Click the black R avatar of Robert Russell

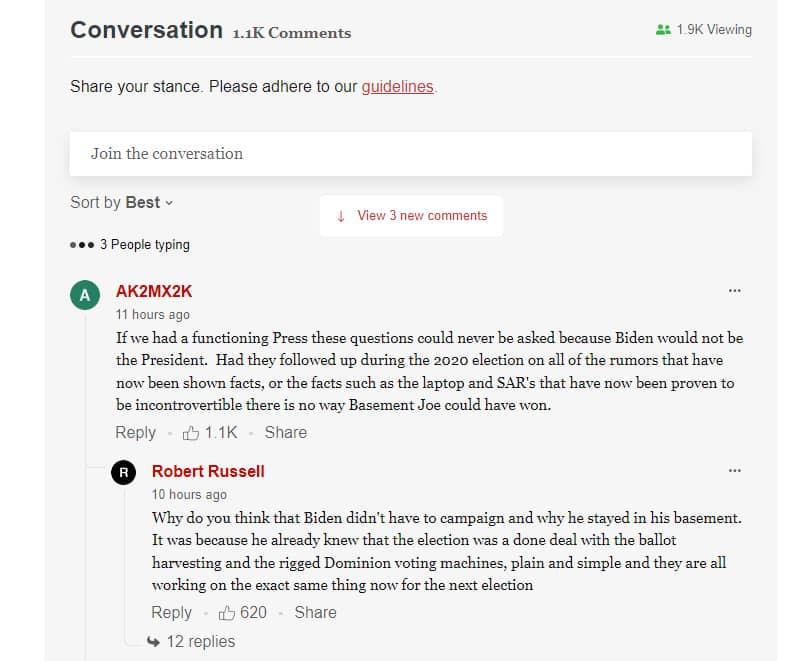pos(124,473)
